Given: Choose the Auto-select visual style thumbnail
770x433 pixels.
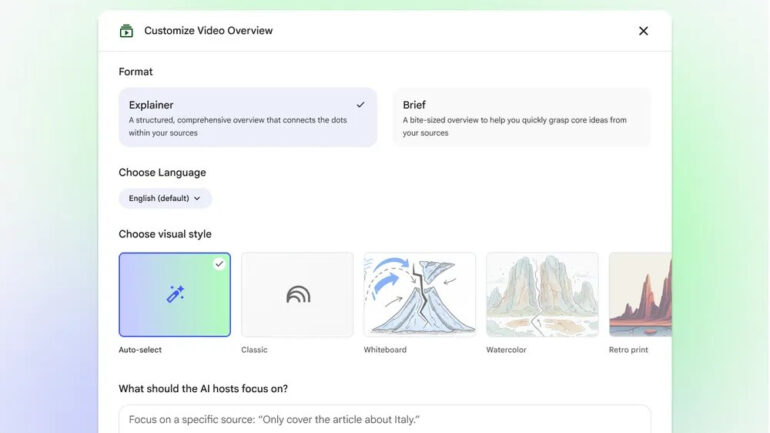Looking at the screenshot, I should [x=174, y=294].
